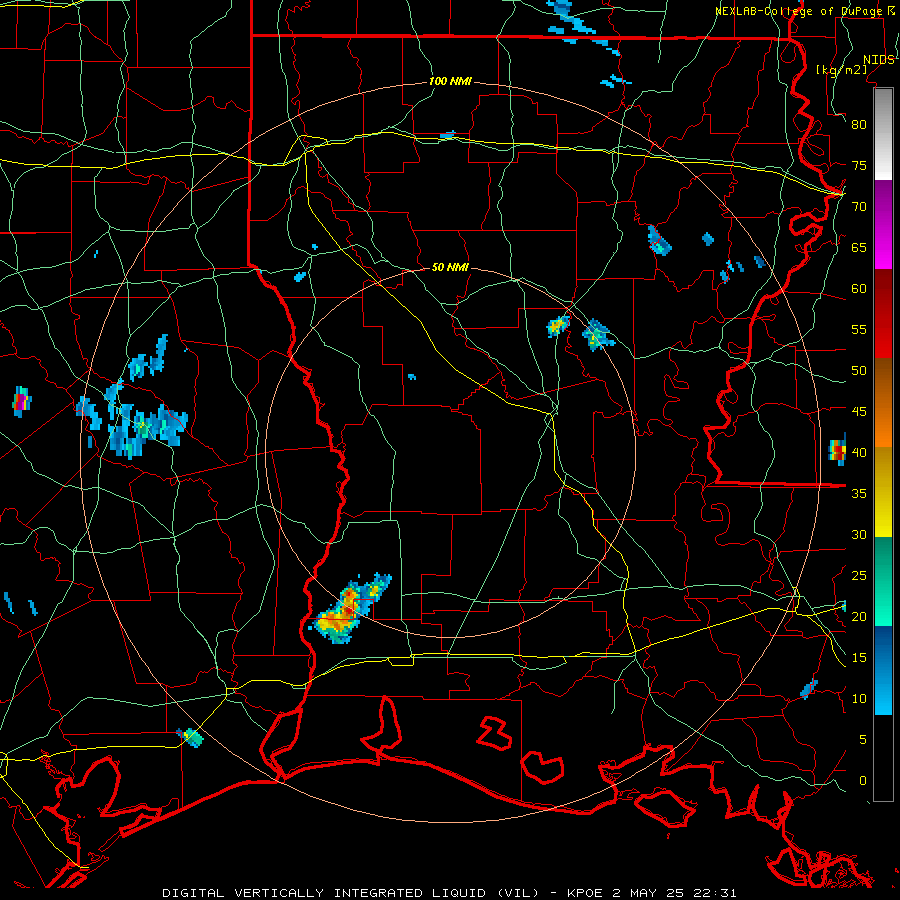900x900 pixels.
Task: Pick the blue segment of the color bar
Action: (x=883, y=670)
